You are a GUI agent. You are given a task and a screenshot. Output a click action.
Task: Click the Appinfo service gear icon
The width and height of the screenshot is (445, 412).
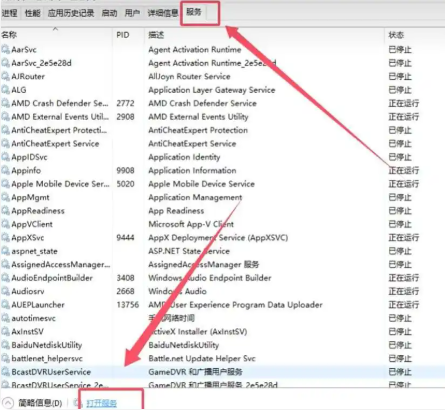(5, 170)
